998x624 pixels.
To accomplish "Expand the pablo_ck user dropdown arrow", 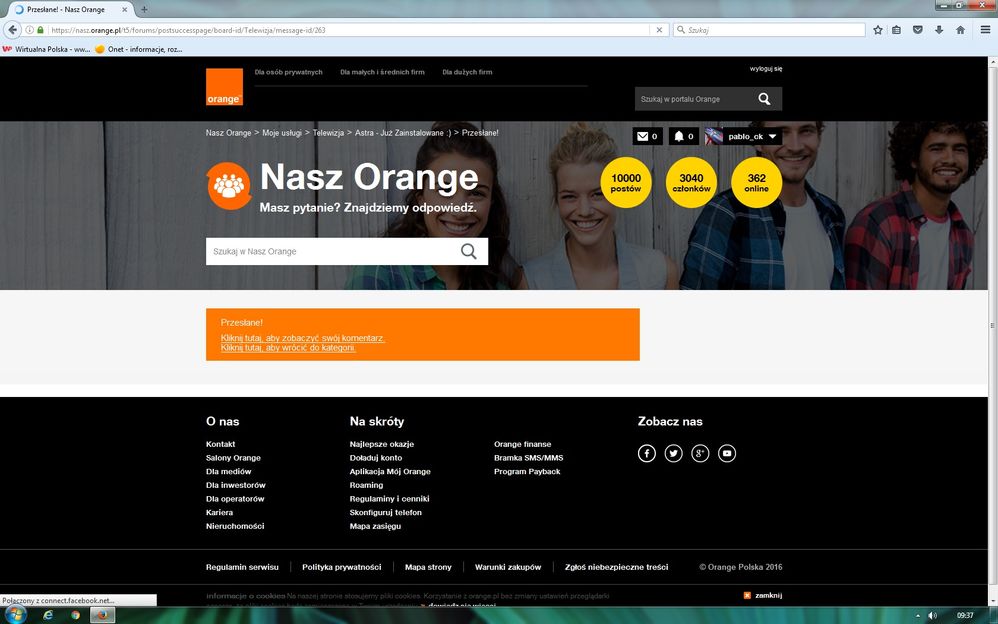I will (x=772, y=137).
